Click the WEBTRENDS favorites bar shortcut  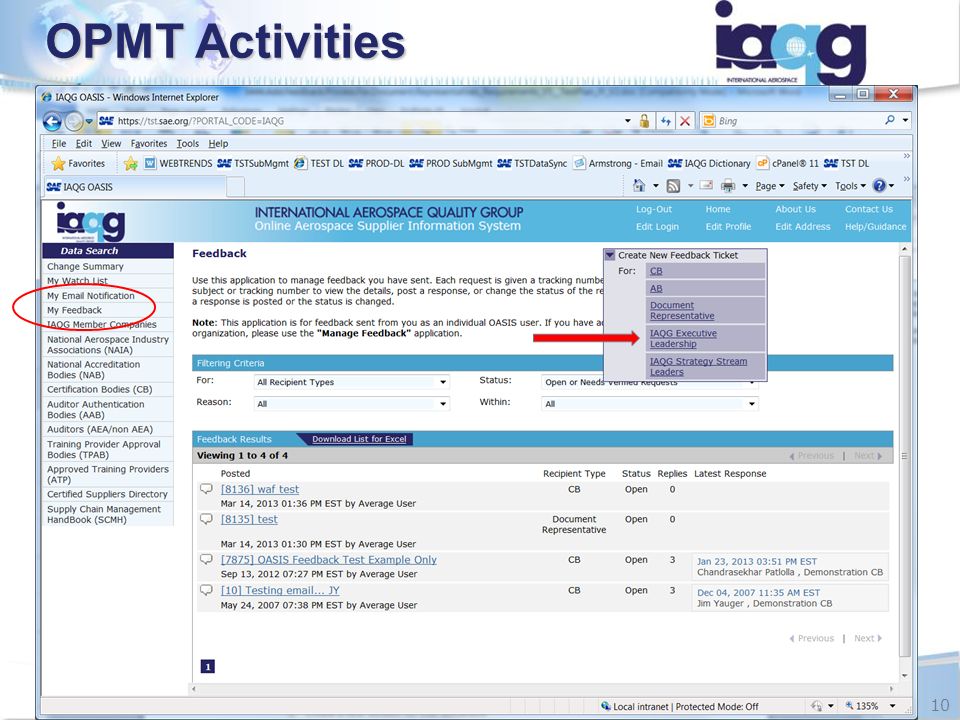(x=178, y=163)
